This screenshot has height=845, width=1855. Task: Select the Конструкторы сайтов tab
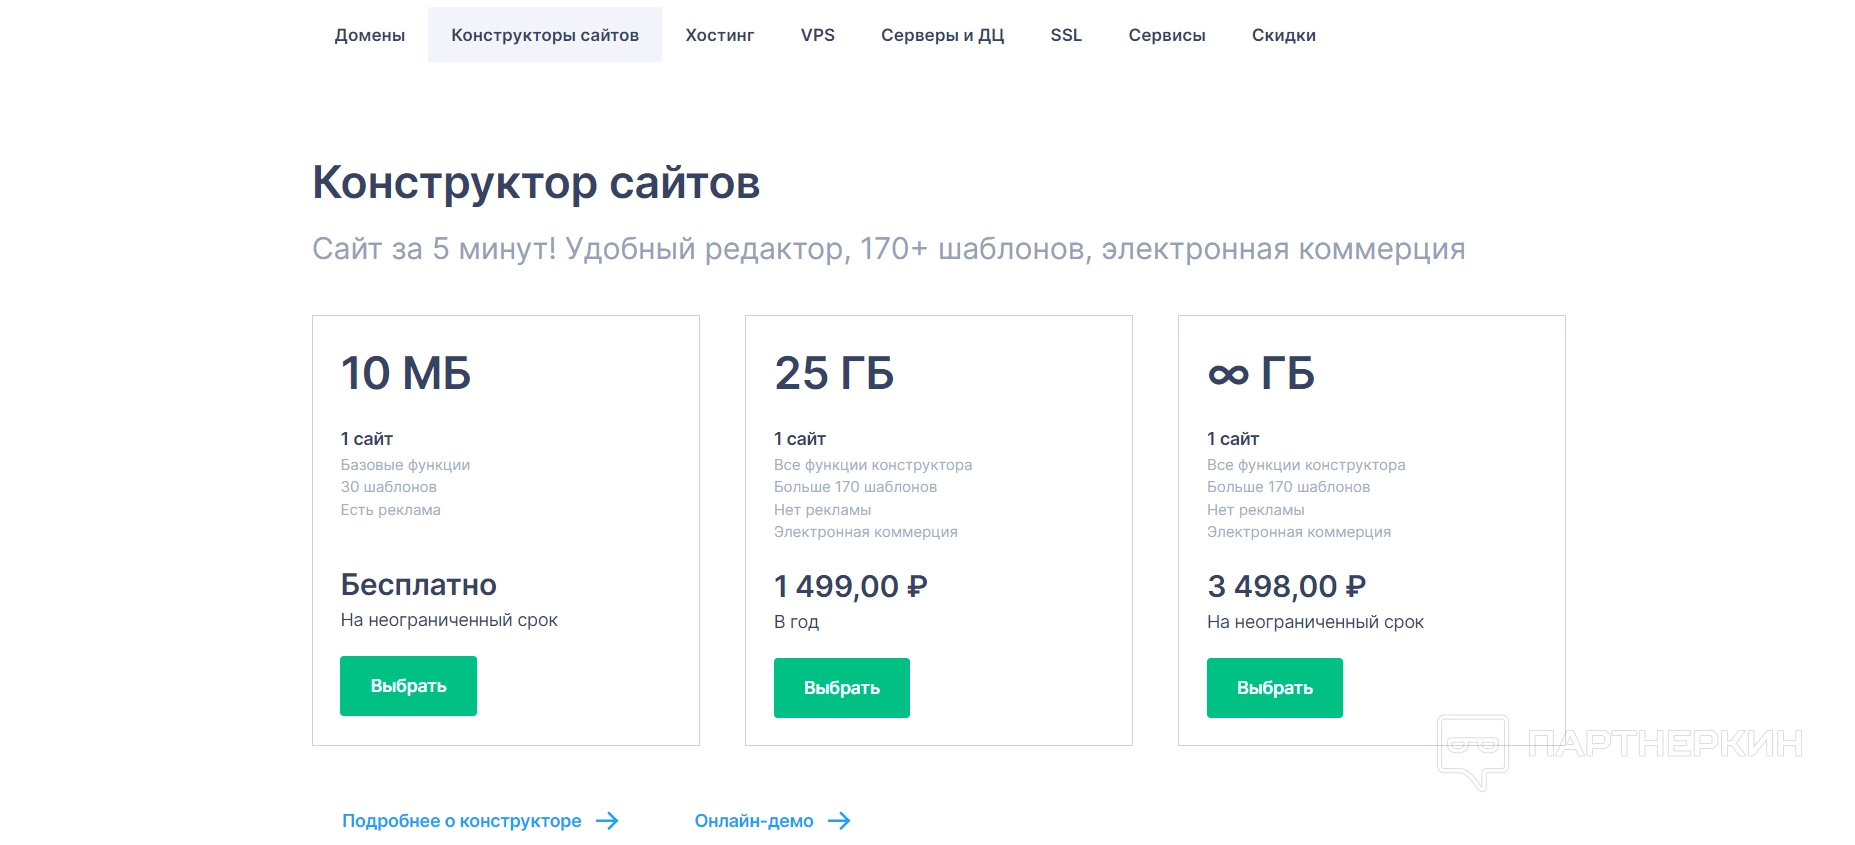545,35
